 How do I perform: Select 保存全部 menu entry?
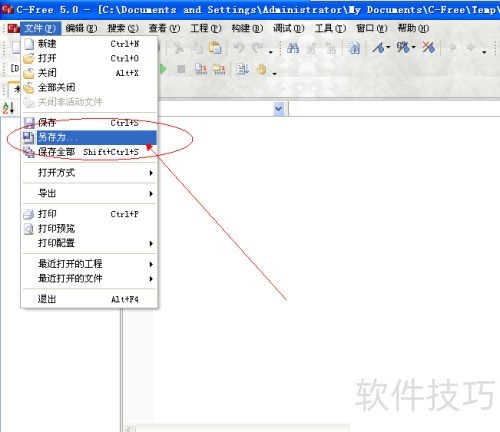click(x=89, y=152)
